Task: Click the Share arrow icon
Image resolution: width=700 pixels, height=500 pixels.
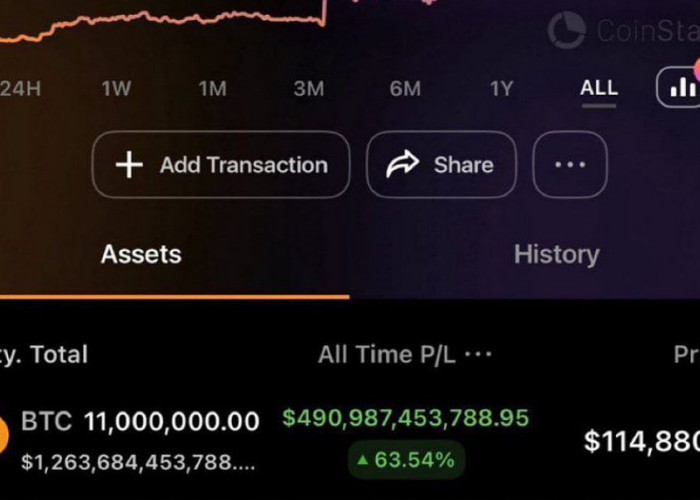Action: (x=402, y=165)
